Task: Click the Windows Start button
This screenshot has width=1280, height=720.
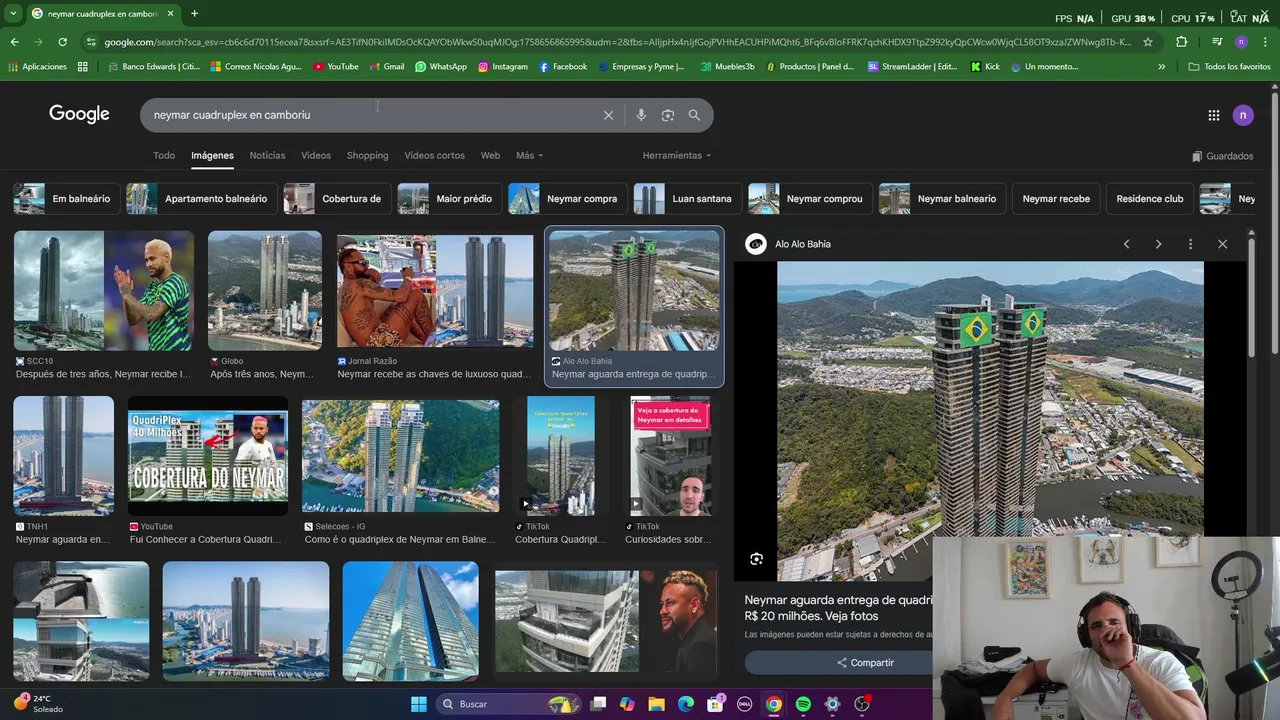Action: [x=419, y=704]
